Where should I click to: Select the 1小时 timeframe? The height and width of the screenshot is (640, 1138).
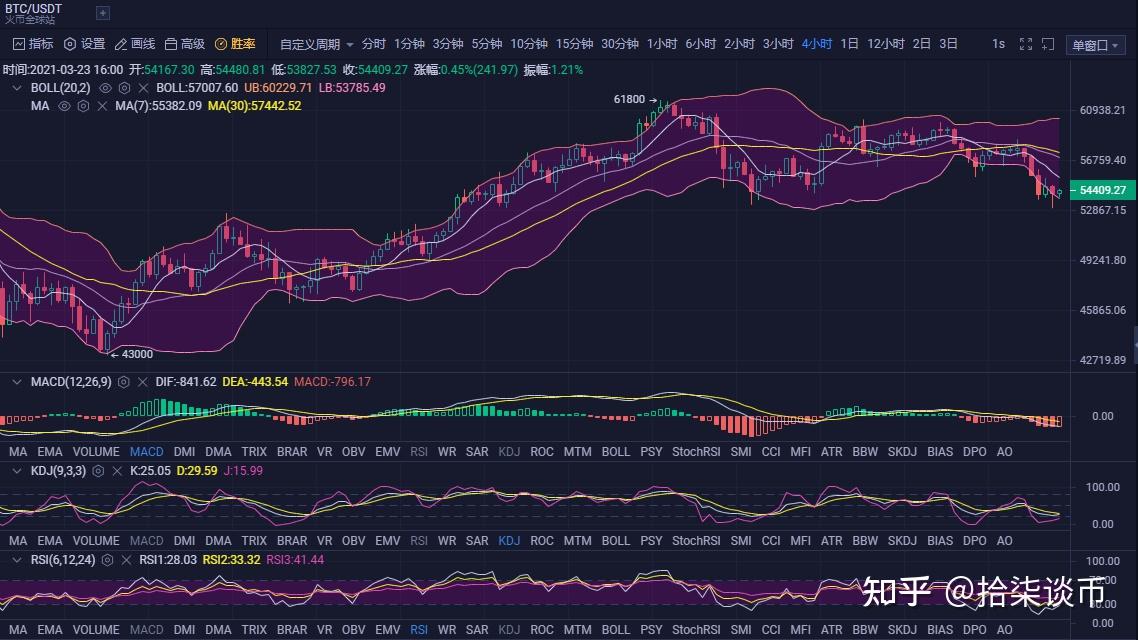click(661, 44)
